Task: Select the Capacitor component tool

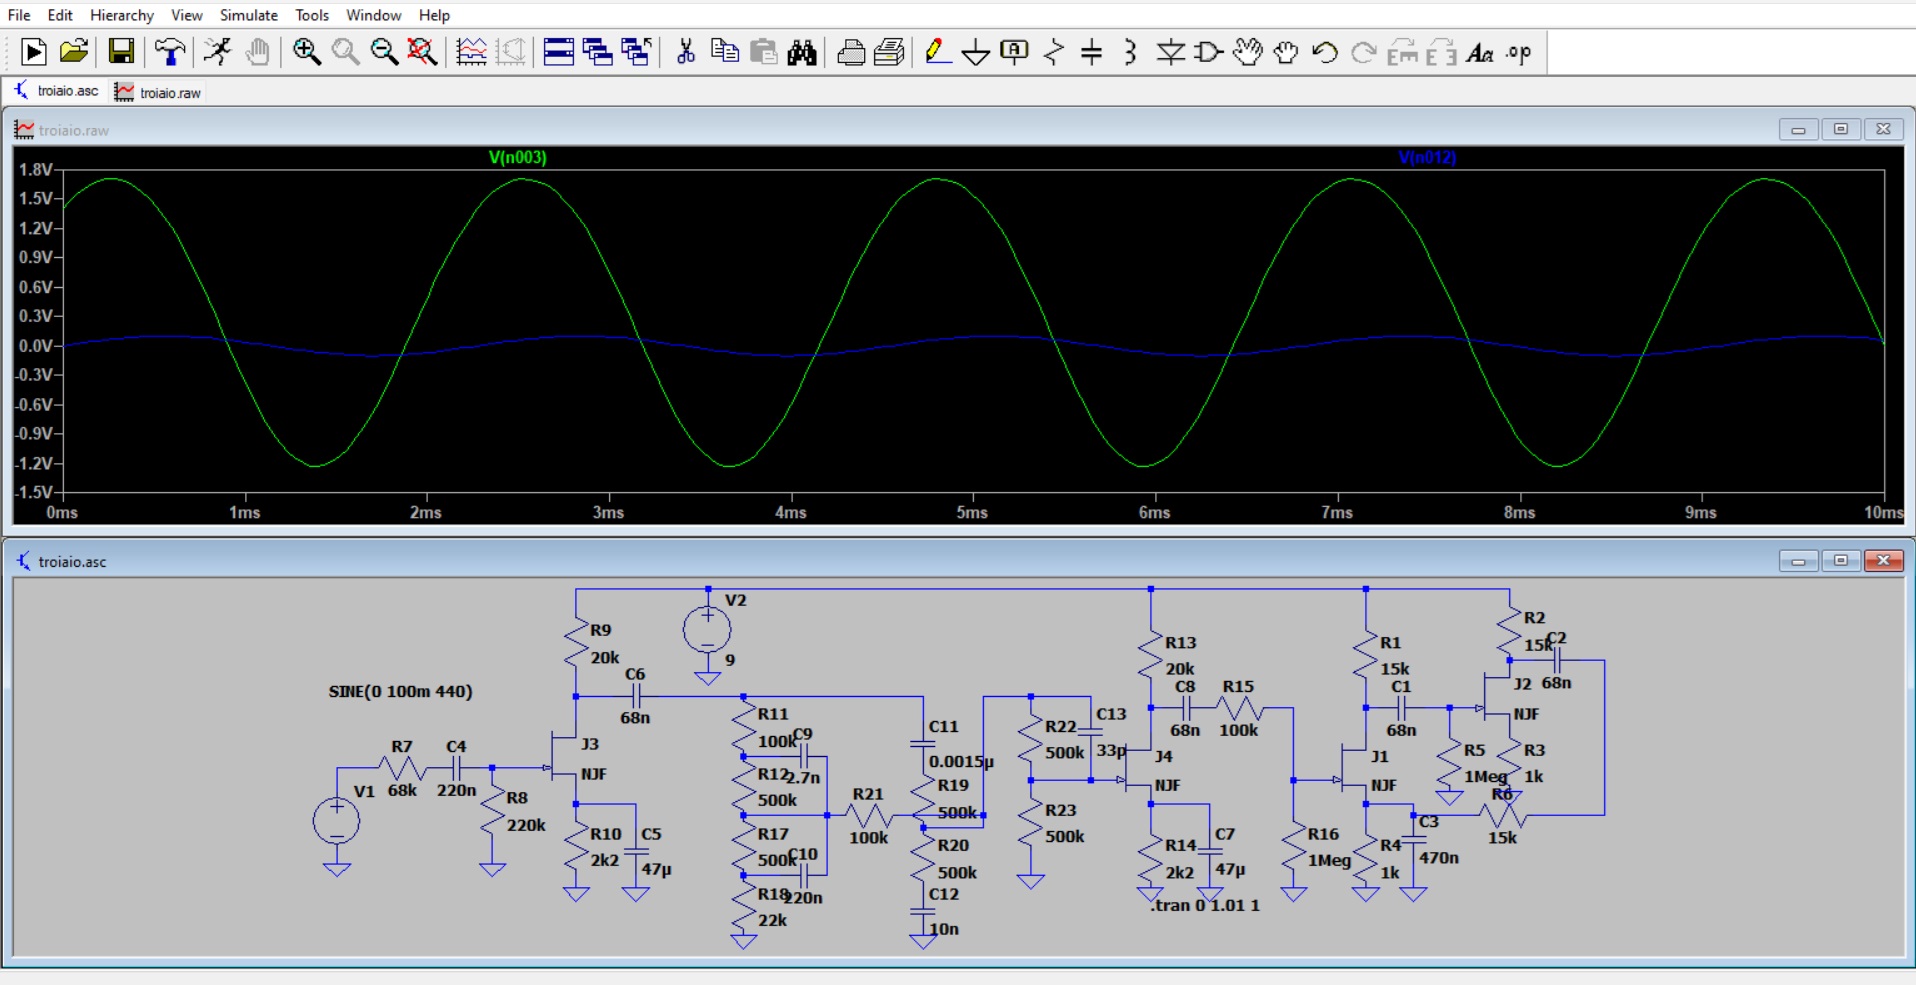Action: [x=1092, y=52]
